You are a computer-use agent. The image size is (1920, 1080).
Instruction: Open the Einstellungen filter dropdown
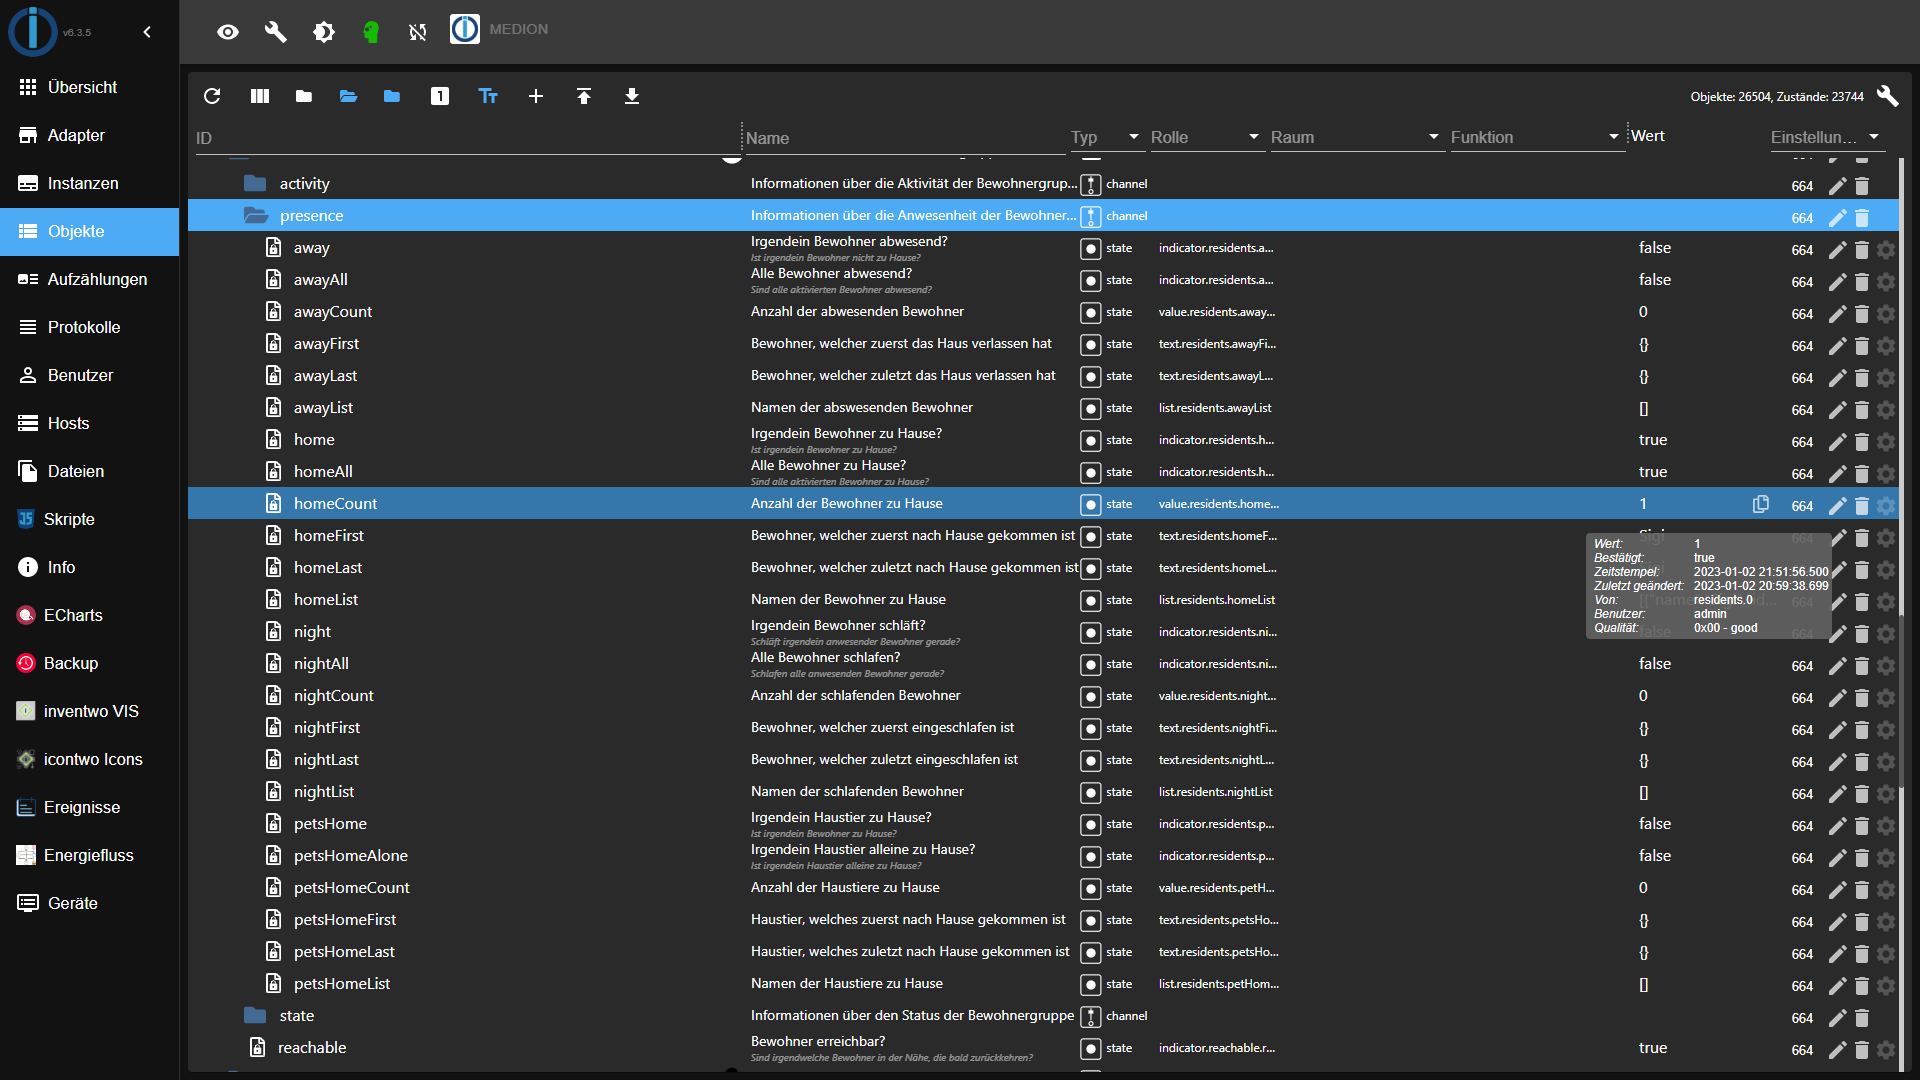point(1826,137)
